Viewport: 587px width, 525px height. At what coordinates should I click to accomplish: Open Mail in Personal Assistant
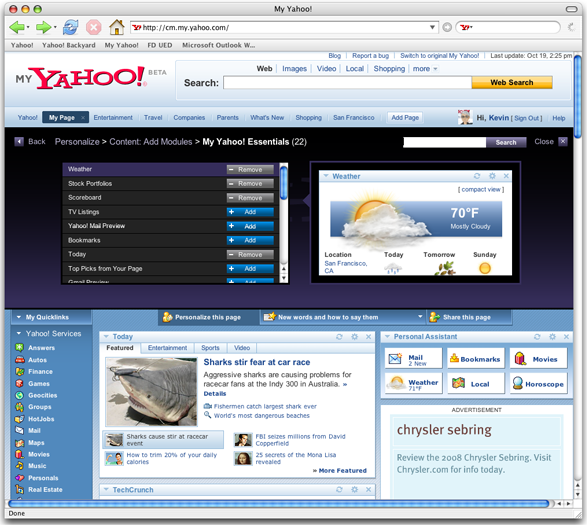(413, 359)
